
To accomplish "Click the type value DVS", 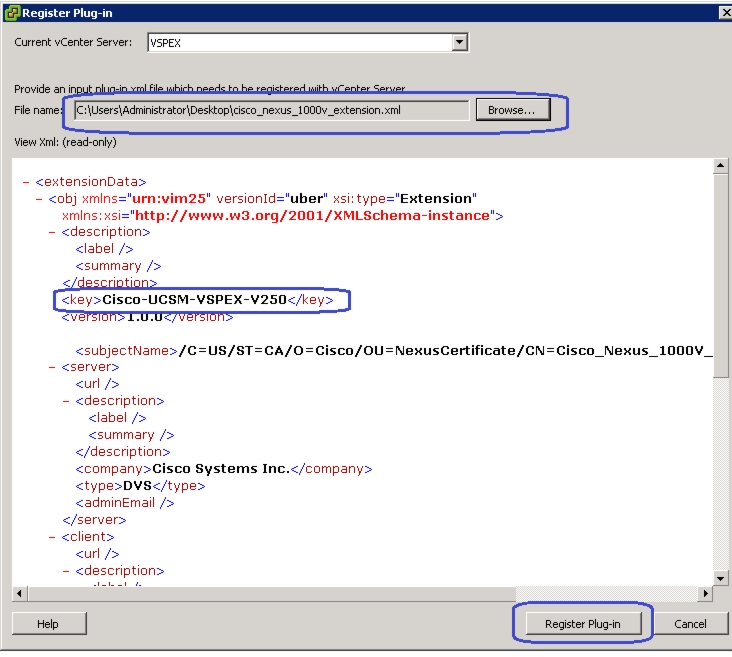I will click(x=137, y=486).
